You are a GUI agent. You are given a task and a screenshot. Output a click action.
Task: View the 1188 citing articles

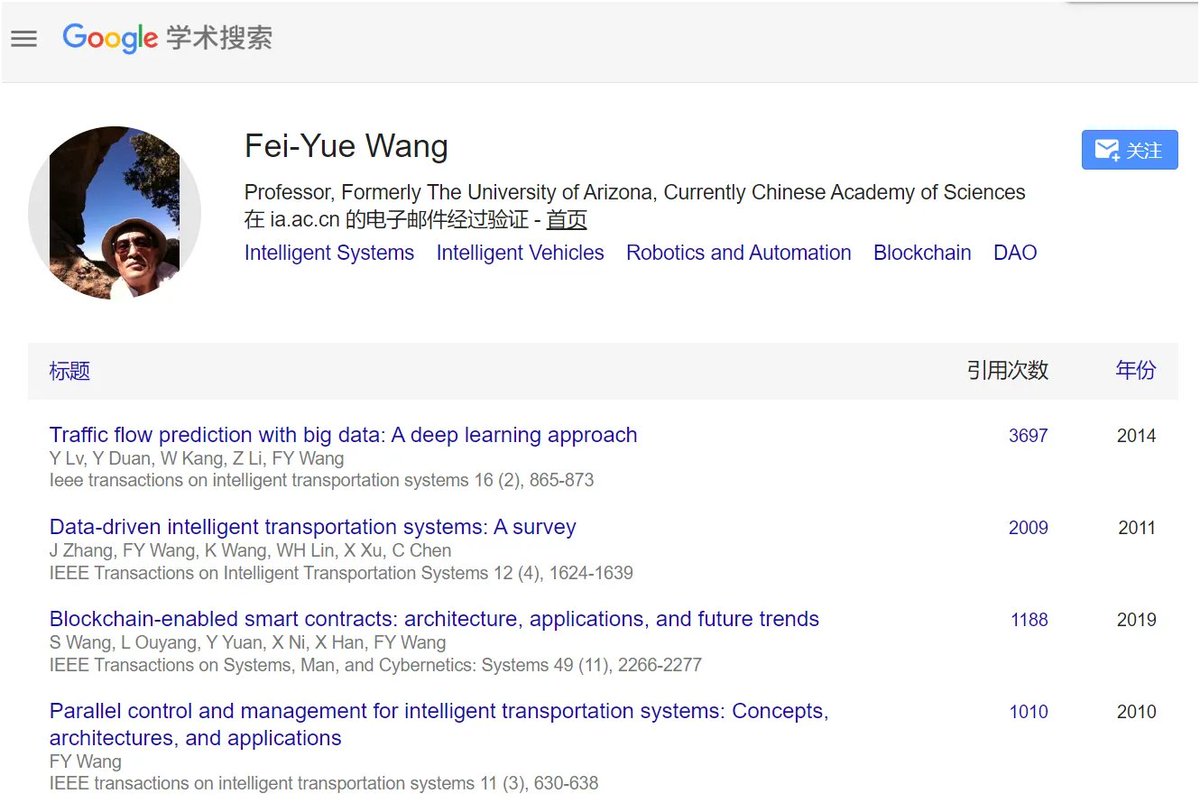1029,620
